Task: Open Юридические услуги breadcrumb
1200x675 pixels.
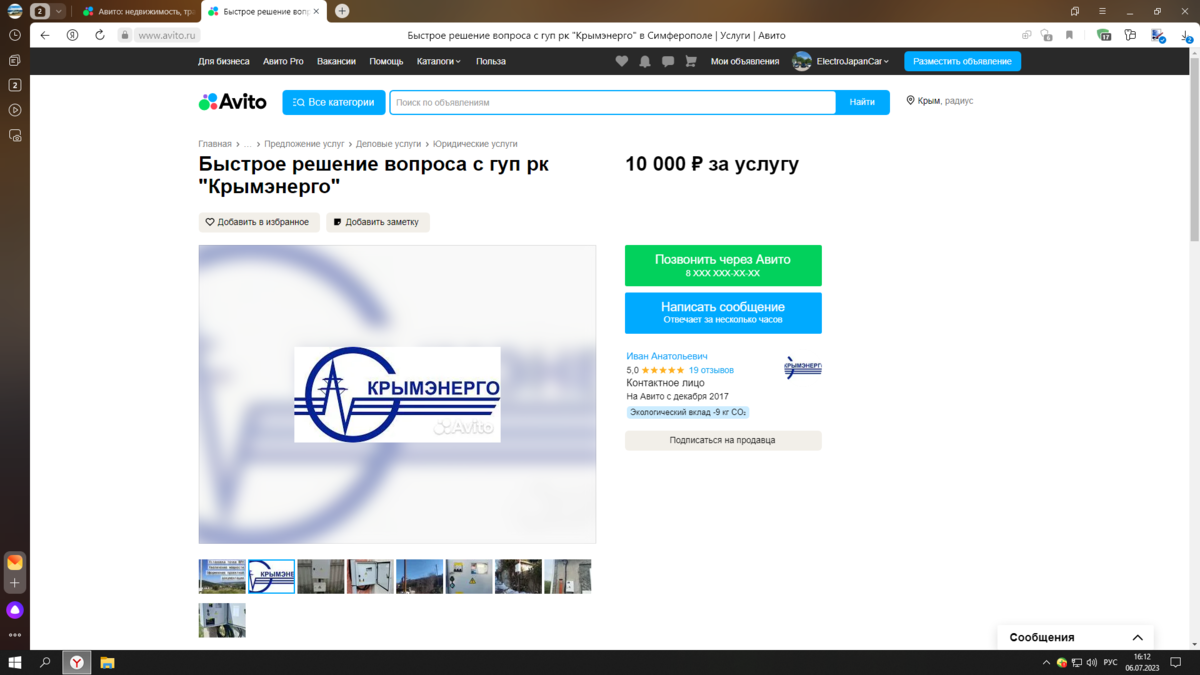Action: [x=475, y=144]
